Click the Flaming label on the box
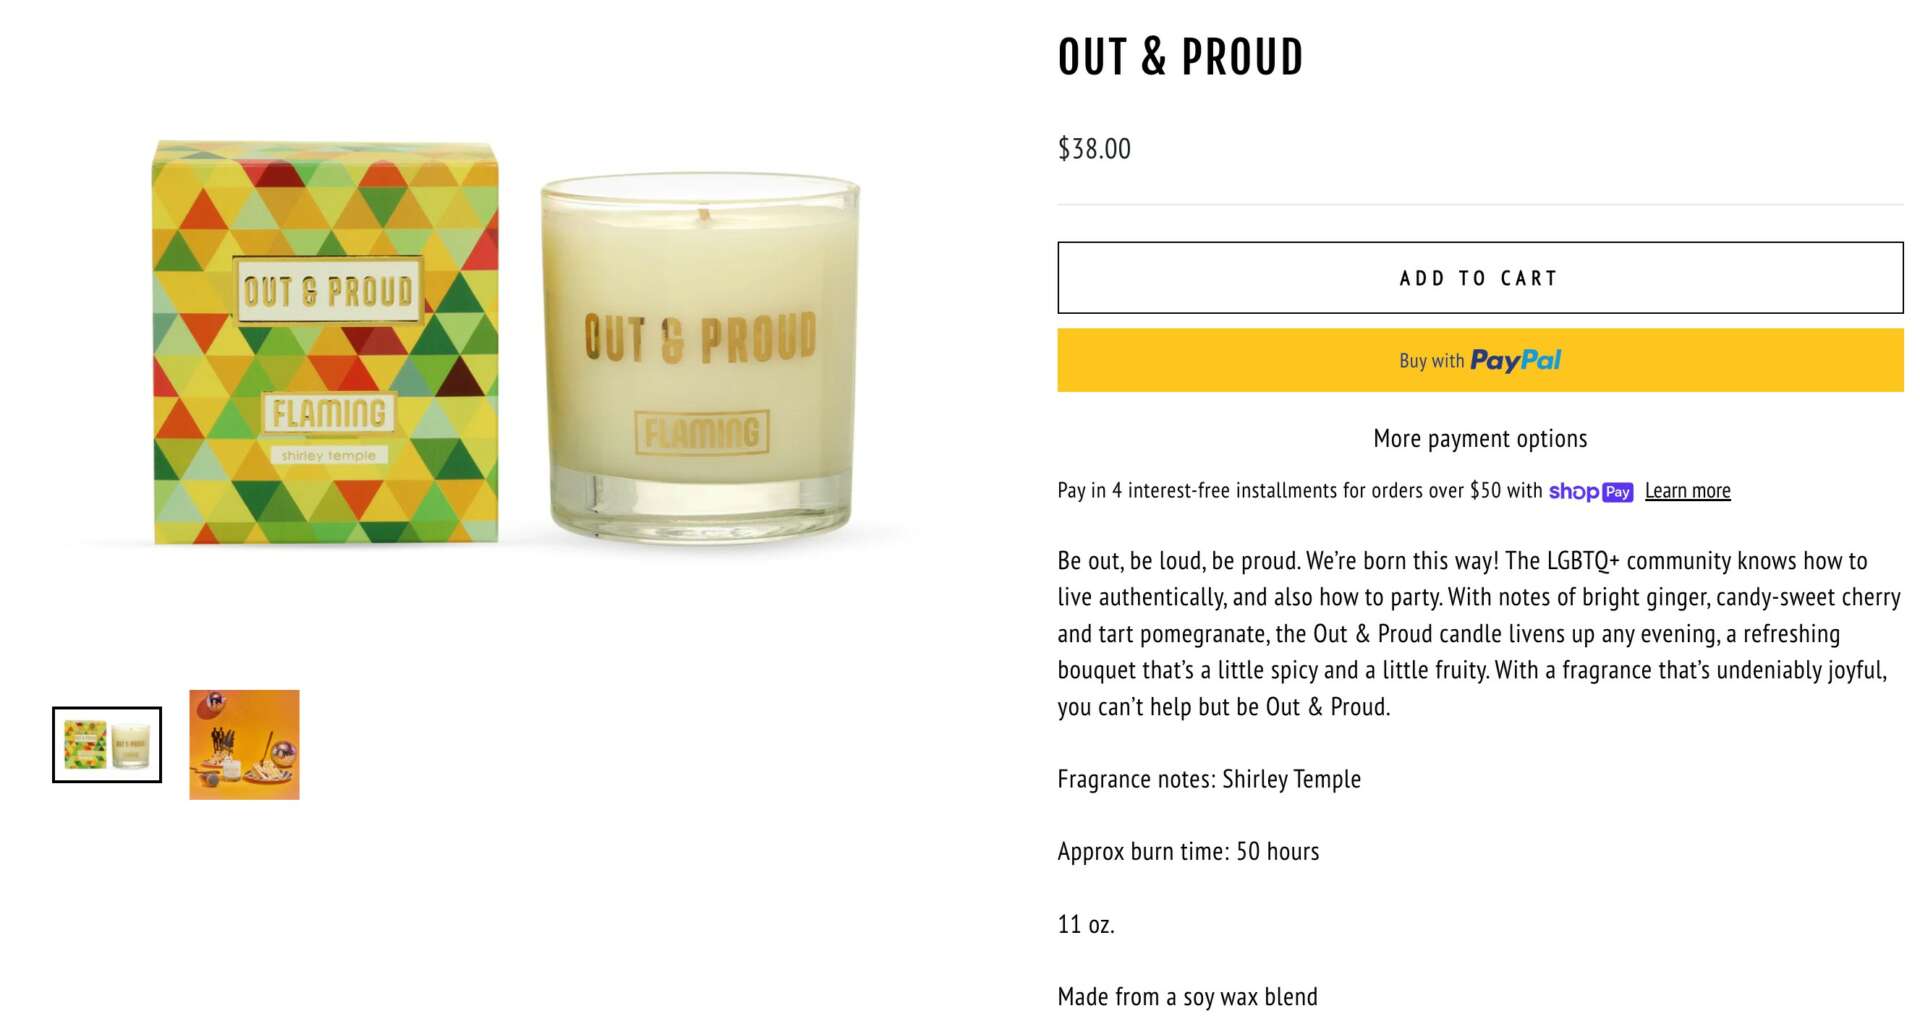 click(328, 413)
